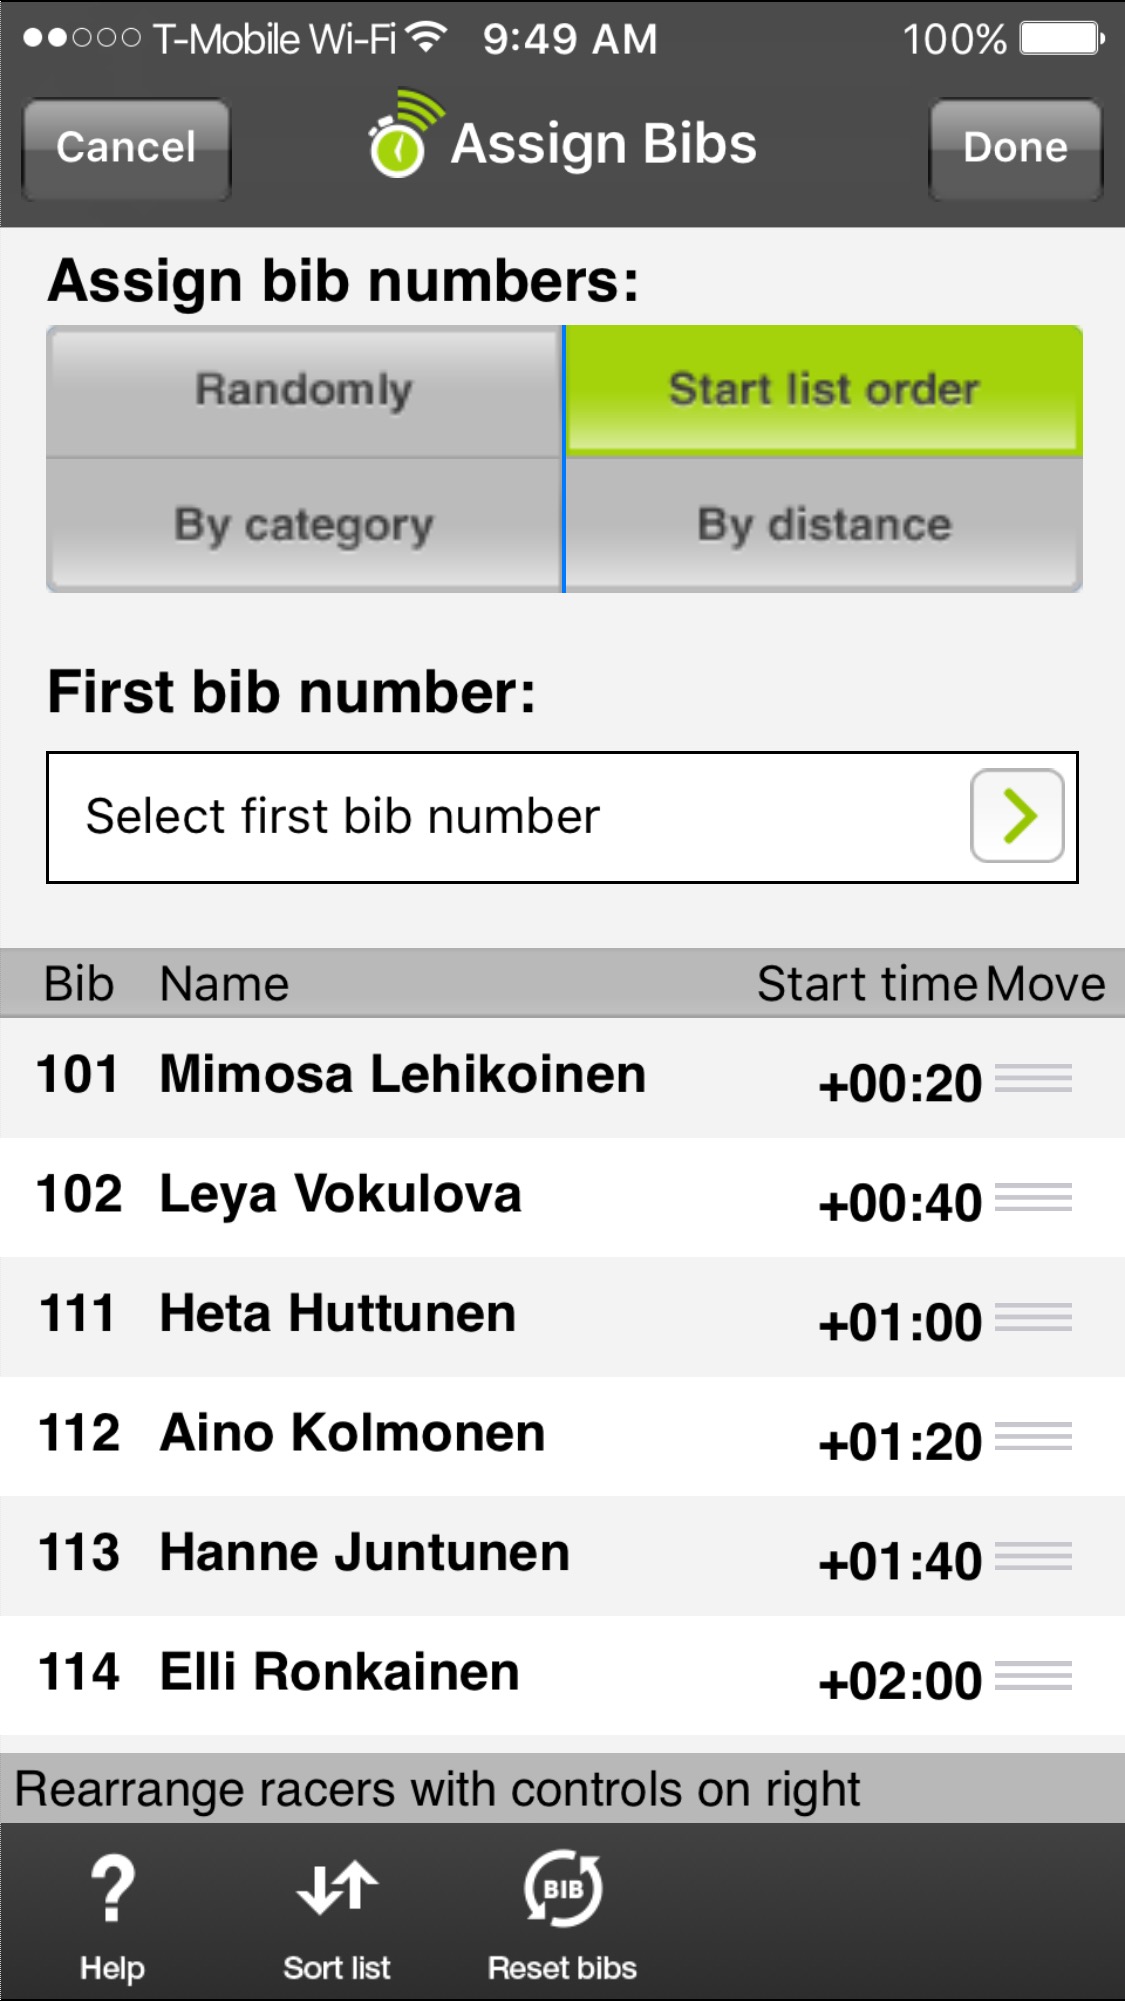Grab move handle for Mimosa Lehikoinen
The image size is (1125, 2001).
[x=1033, y=1079]
